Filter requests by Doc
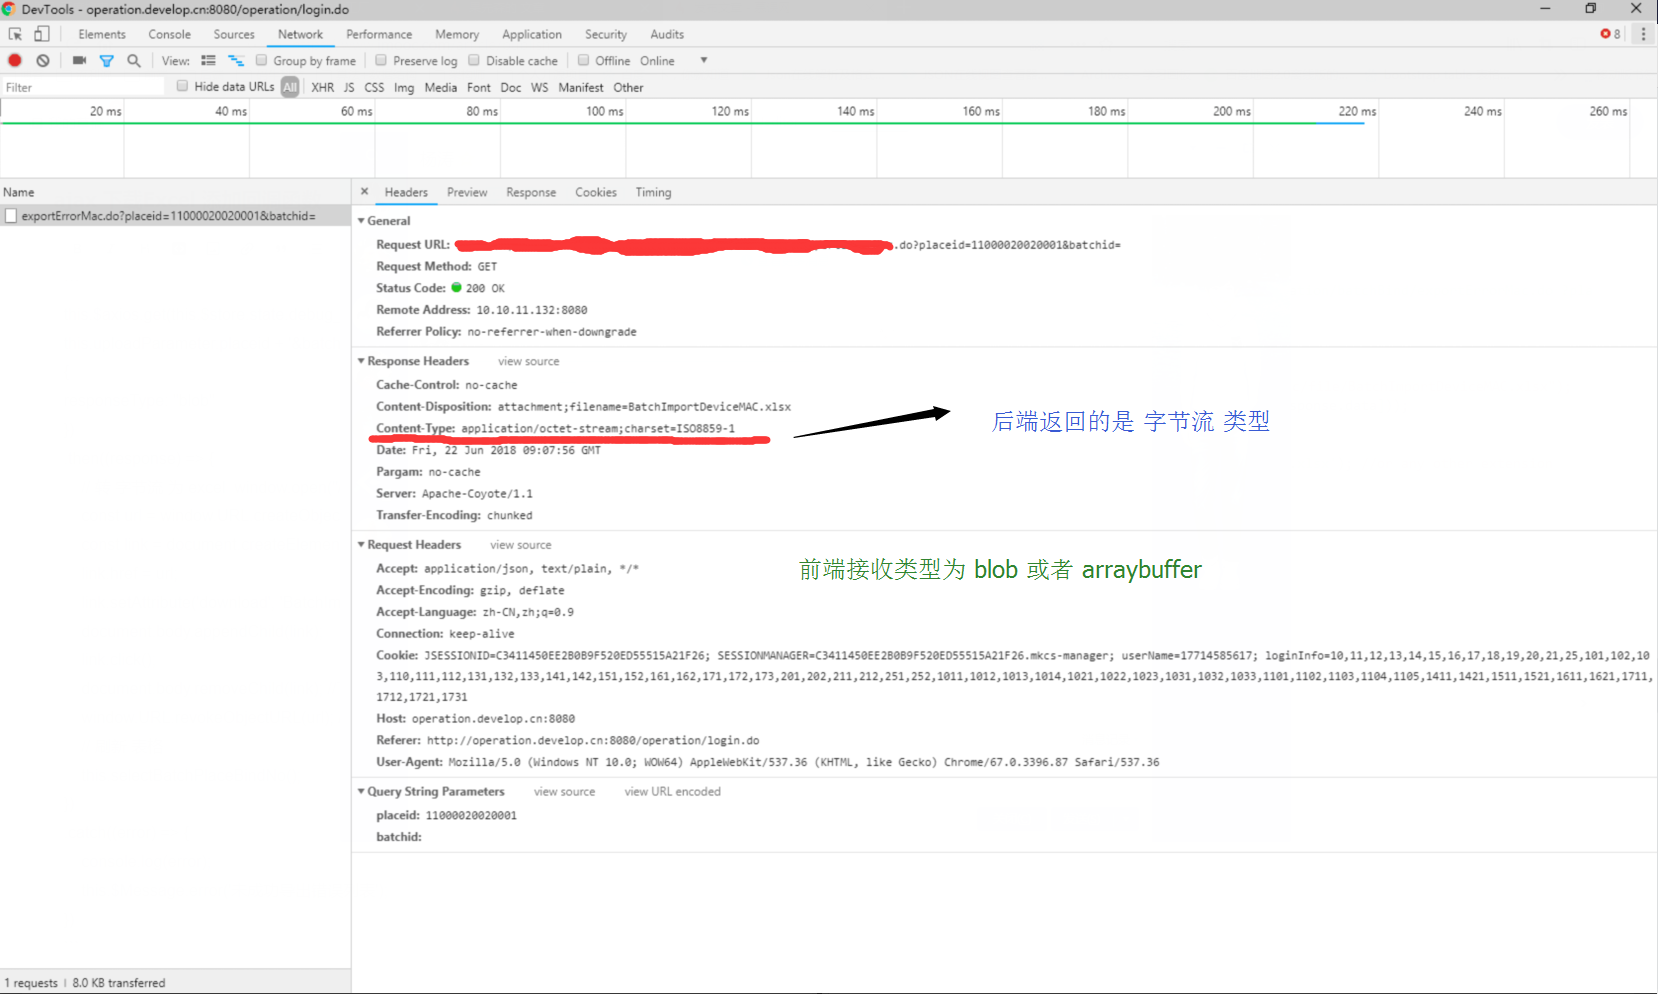Image resolution: width=1658 pixels, height=994 pixels. tap(511, 87)
